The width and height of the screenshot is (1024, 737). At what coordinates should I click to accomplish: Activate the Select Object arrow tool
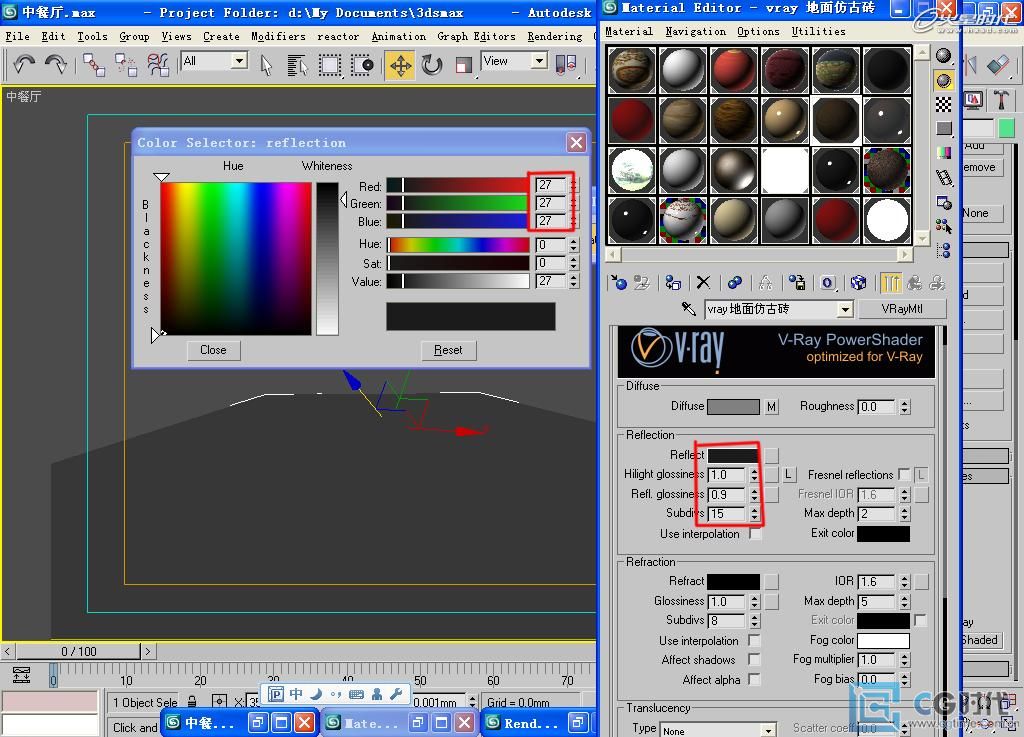tap(266, 65)
